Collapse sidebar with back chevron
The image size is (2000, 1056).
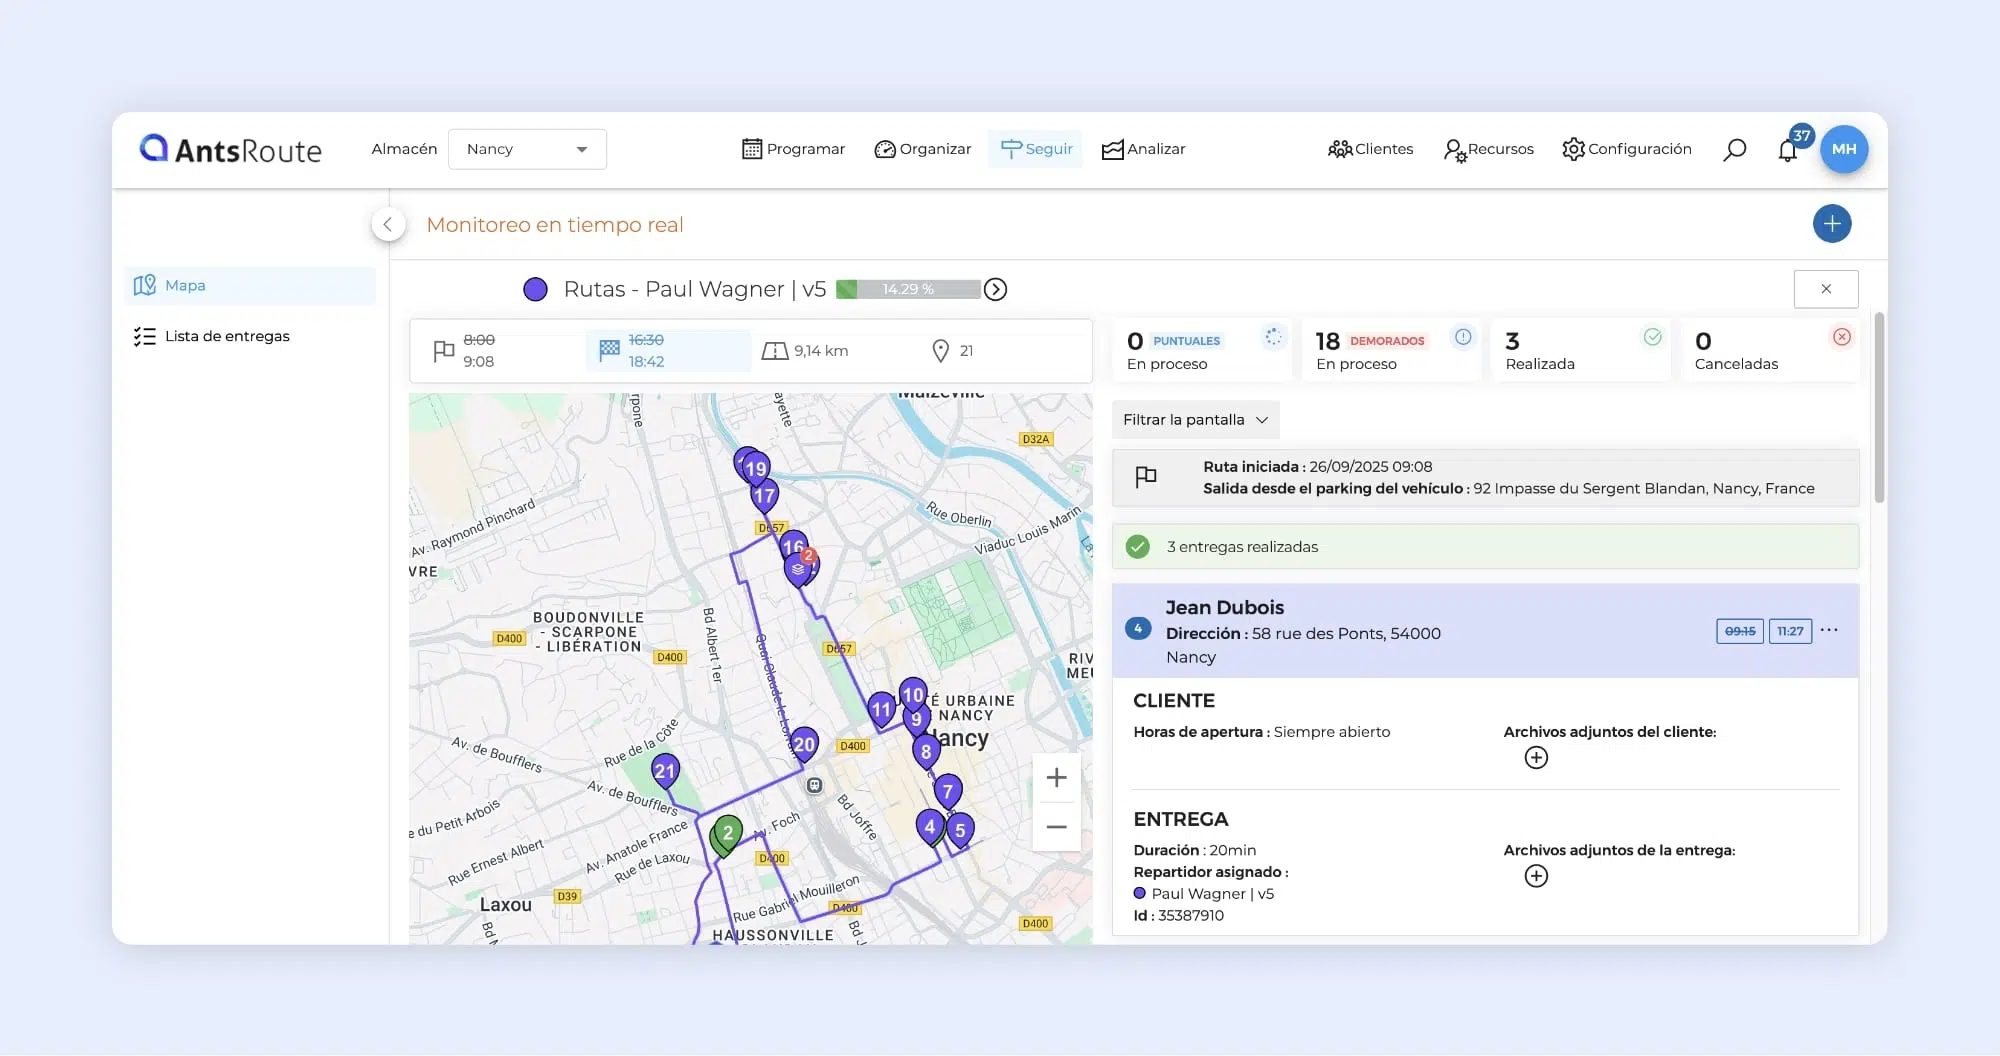(388, 225)
